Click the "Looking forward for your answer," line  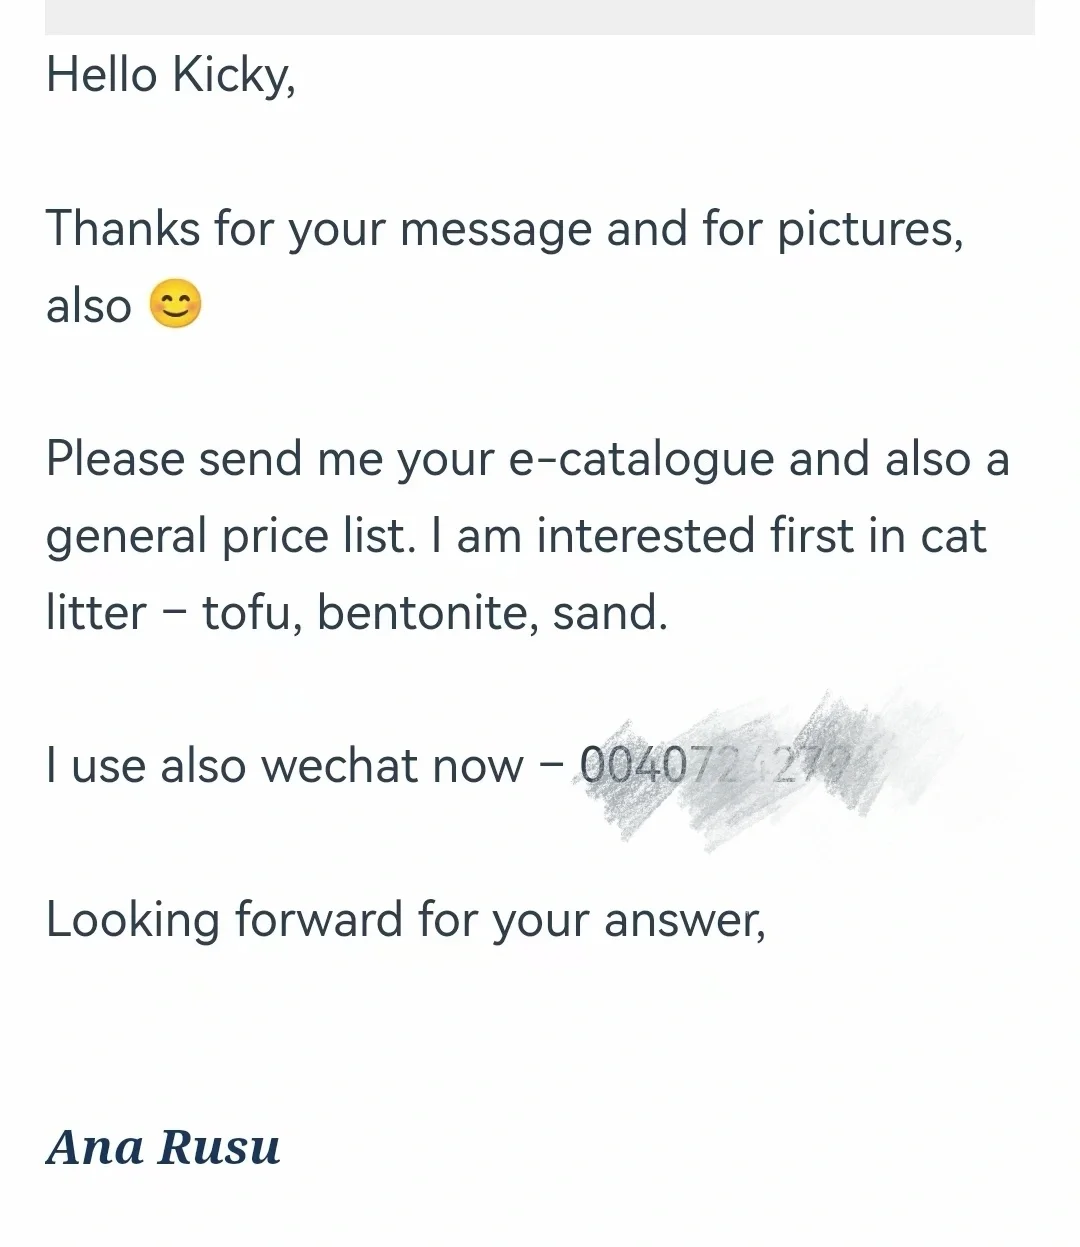tap(405, 920)
